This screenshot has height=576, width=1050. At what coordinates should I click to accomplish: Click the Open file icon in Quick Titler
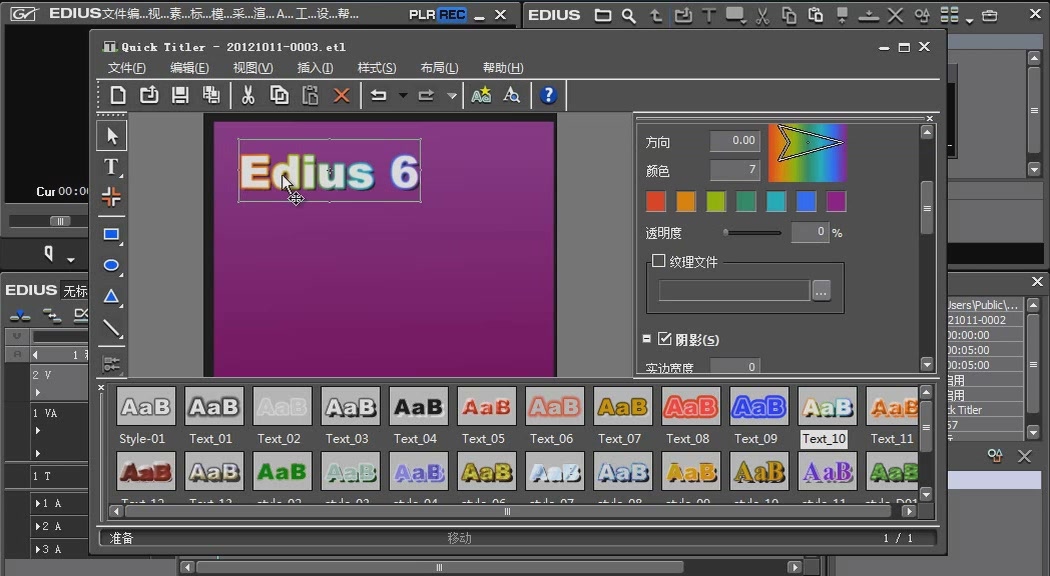point(149,95)
